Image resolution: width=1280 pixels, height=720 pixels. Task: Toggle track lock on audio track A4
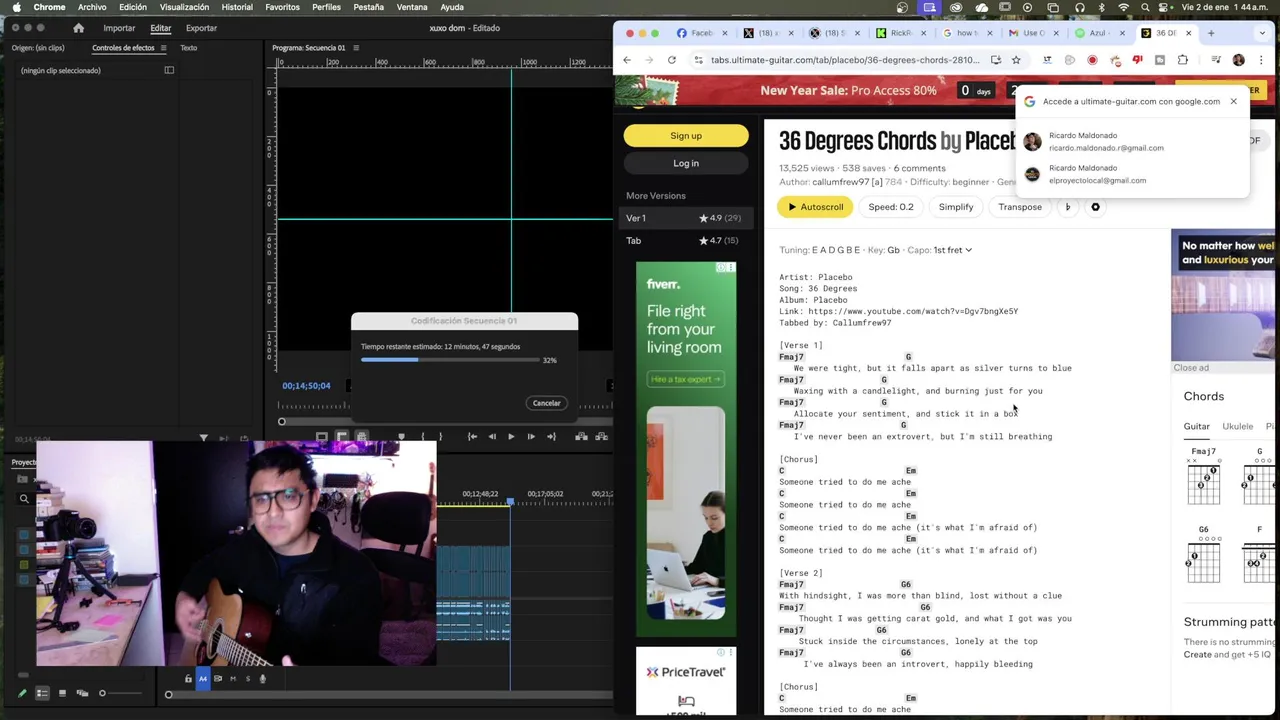click(x=188, y=679)
